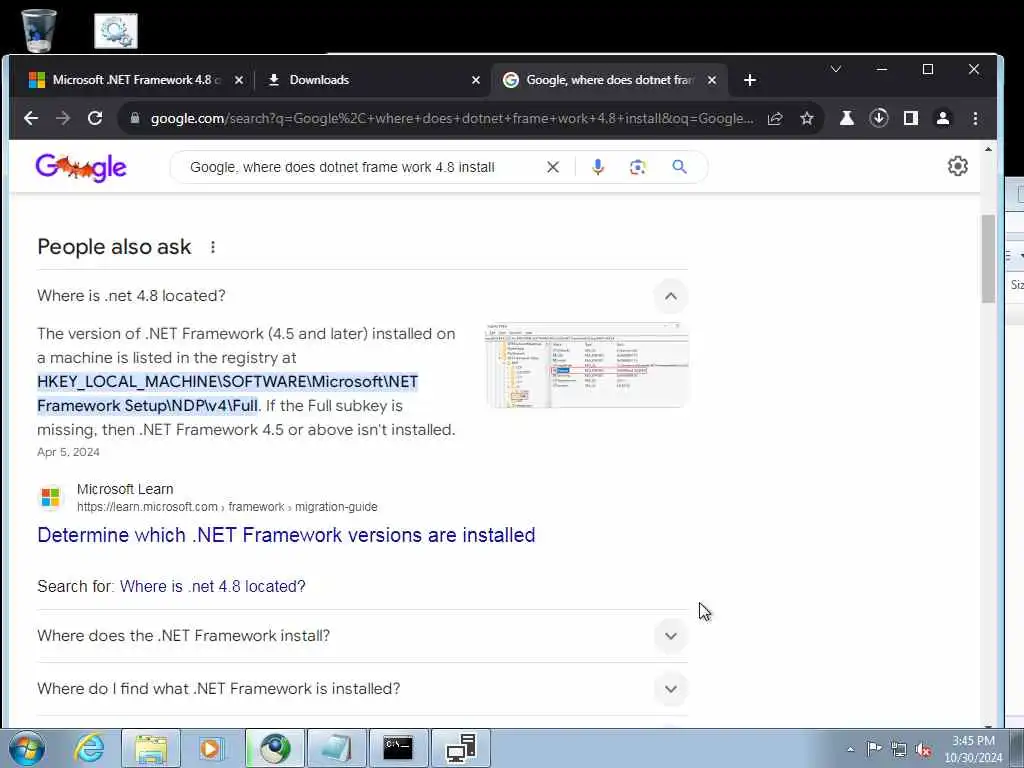This screenshot has height=768, width=1024.
Task: Open the Chrome three-dot menu
Action: (976, 118)
